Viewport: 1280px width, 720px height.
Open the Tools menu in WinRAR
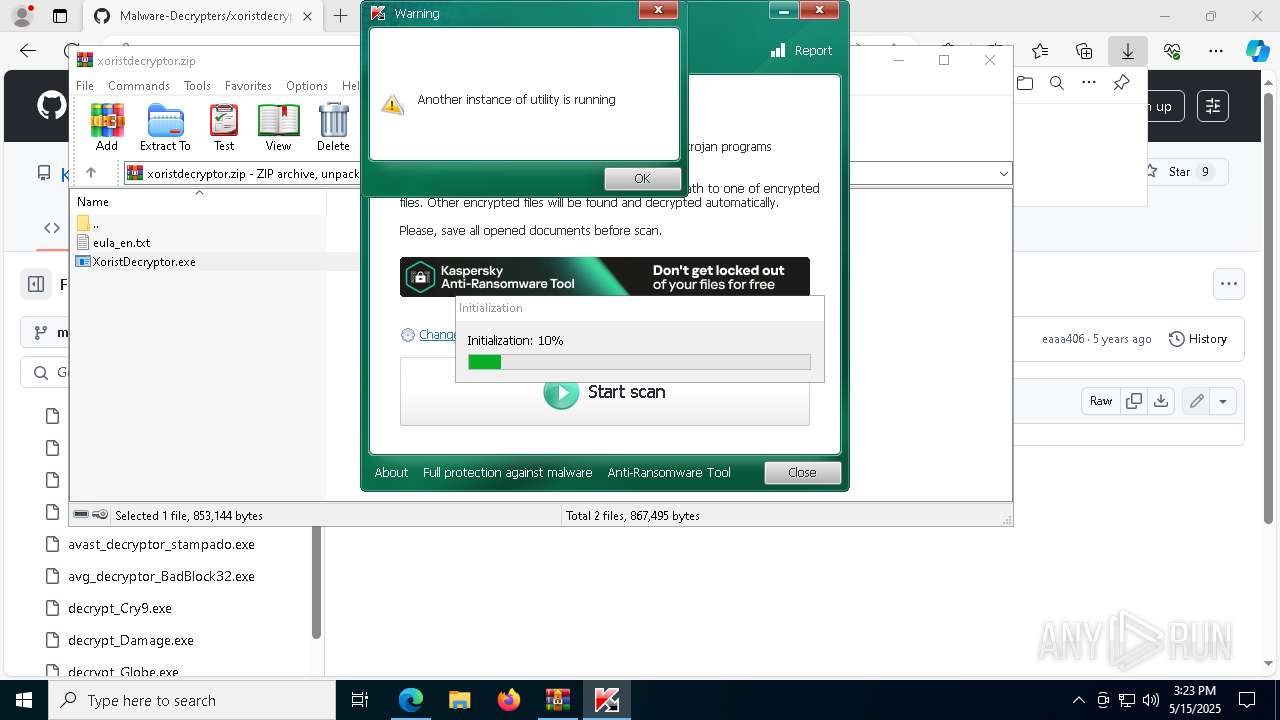[197, 86]
